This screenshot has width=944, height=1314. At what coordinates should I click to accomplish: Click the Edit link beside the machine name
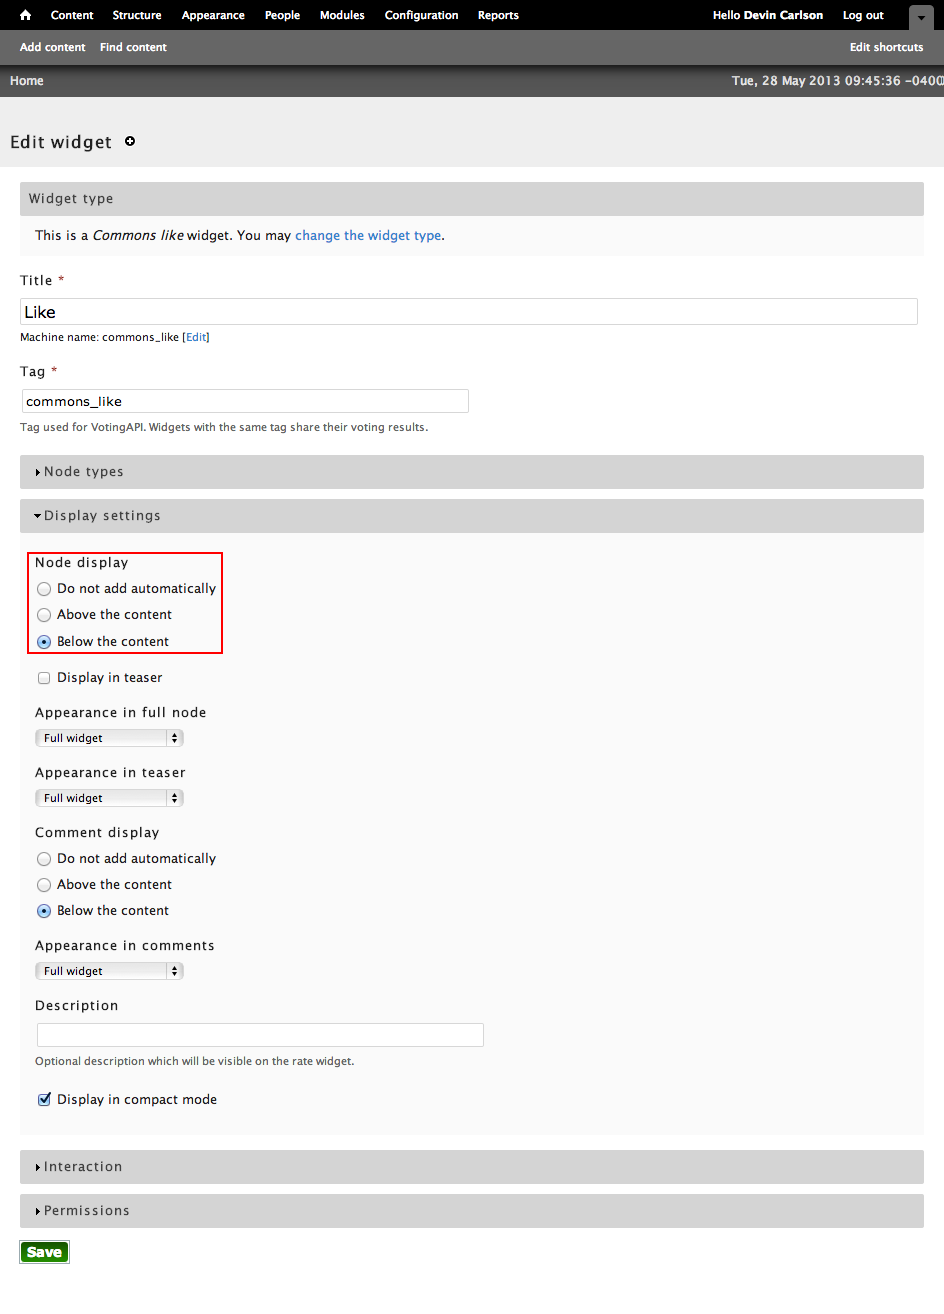tap(196, 337)
